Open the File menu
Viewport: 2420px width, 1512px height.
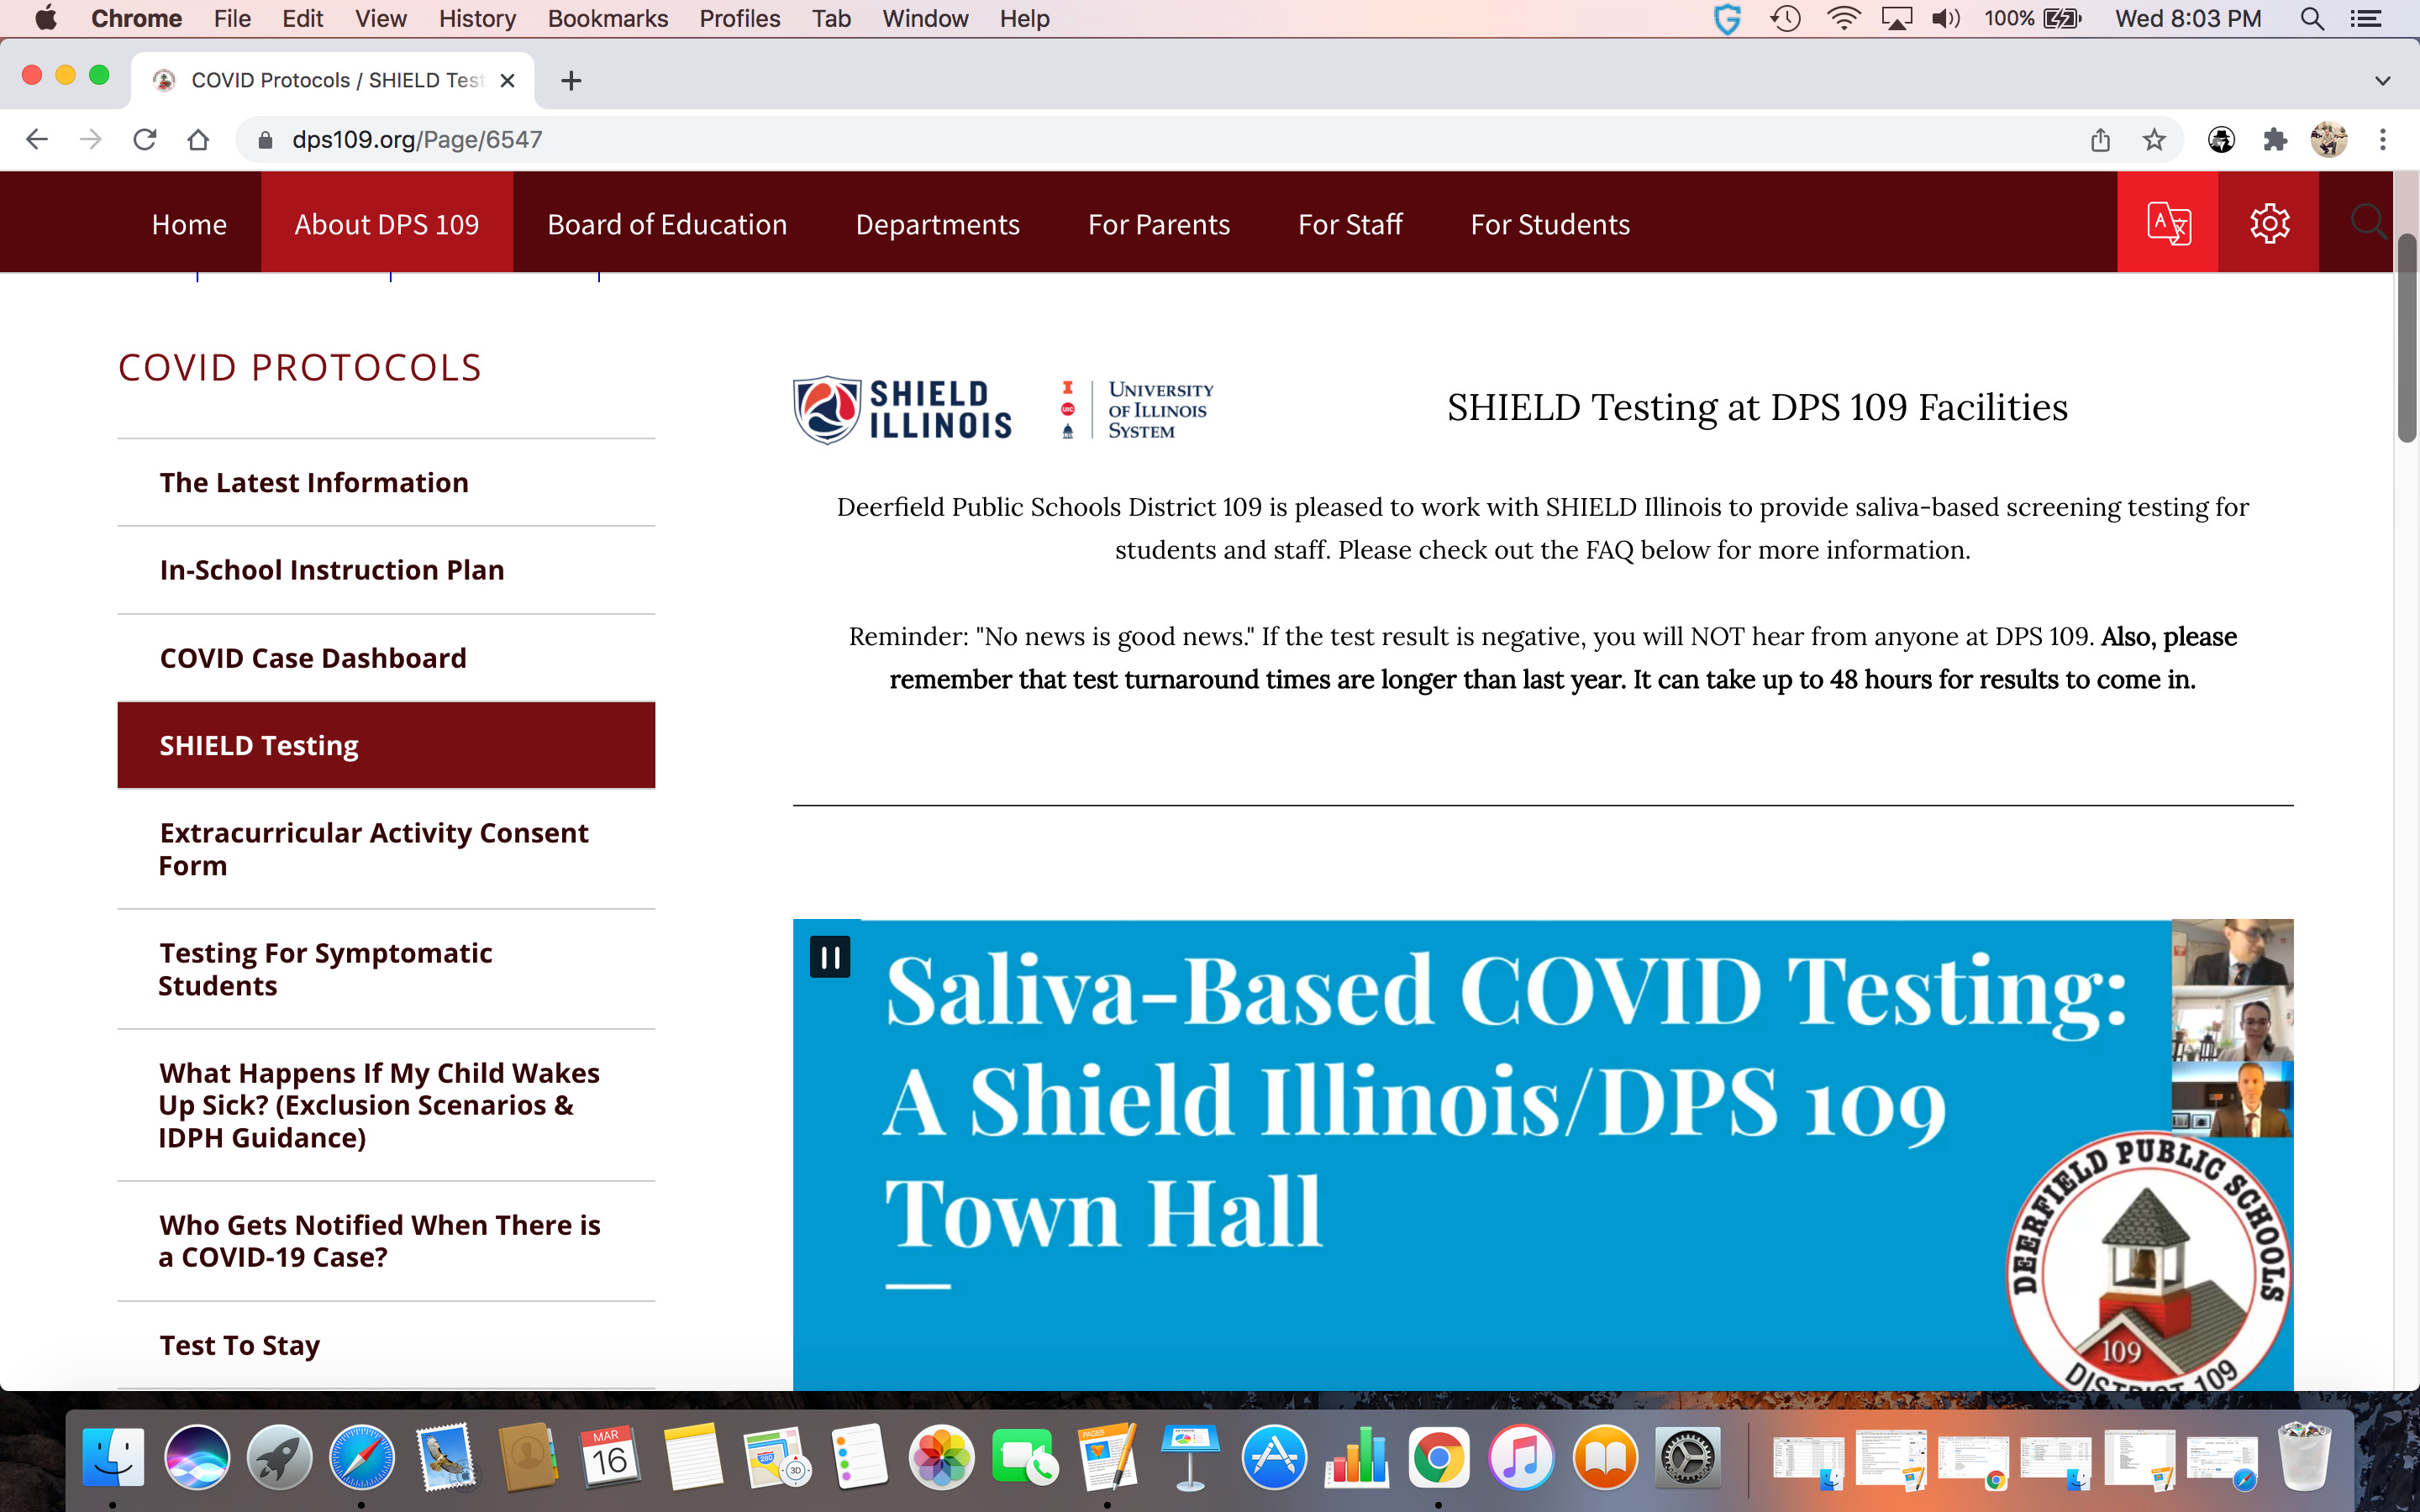[232, 19]
